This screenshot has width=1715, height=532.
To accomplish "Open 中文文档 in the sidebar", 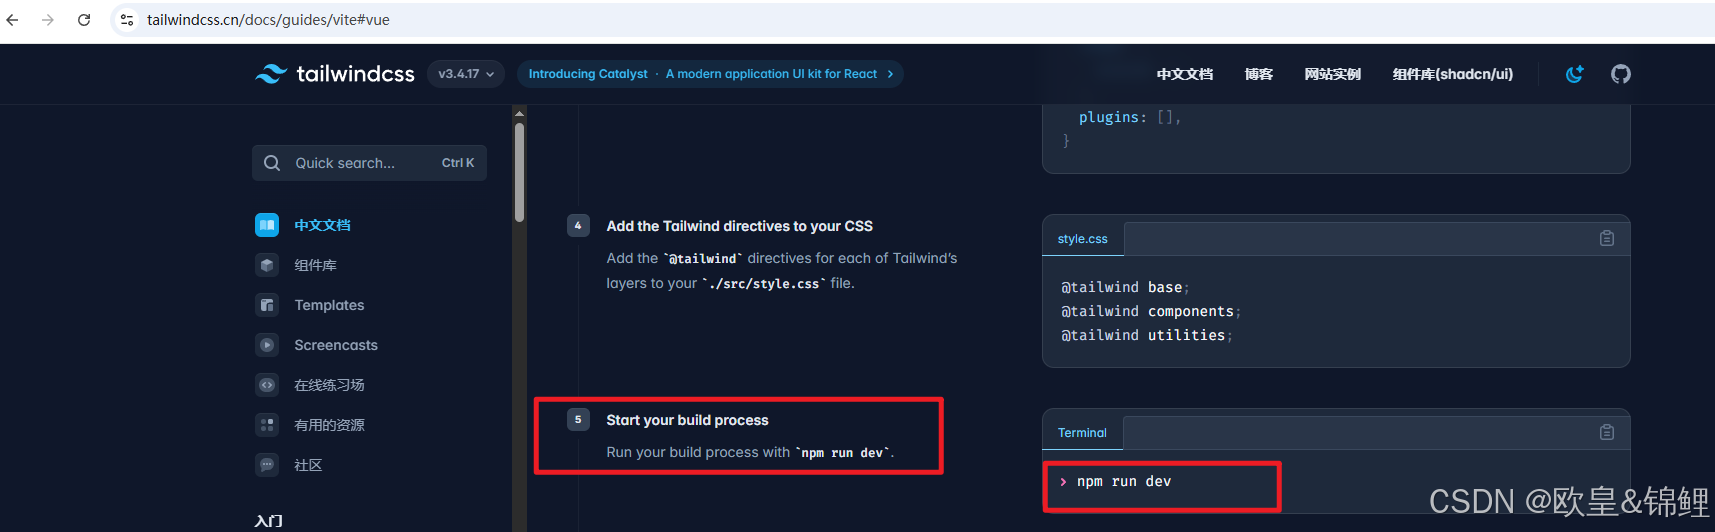I will click(322, 225).
